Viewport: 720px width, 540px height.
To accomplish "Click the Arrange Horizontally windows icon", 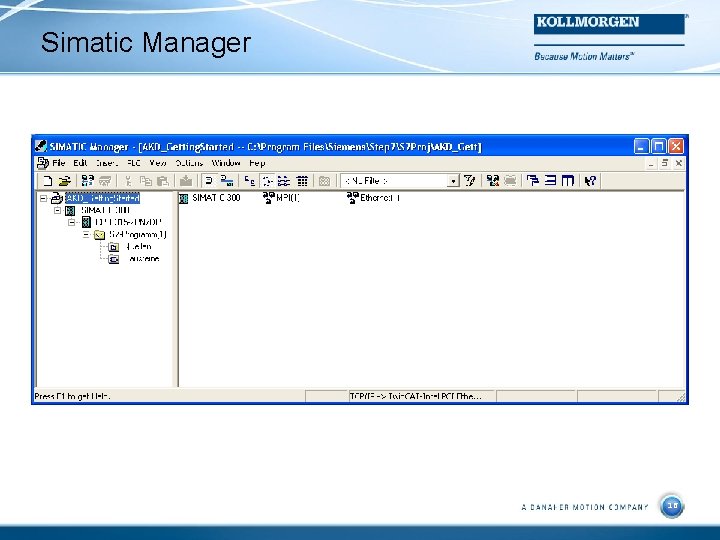I will tap(550, 180).
